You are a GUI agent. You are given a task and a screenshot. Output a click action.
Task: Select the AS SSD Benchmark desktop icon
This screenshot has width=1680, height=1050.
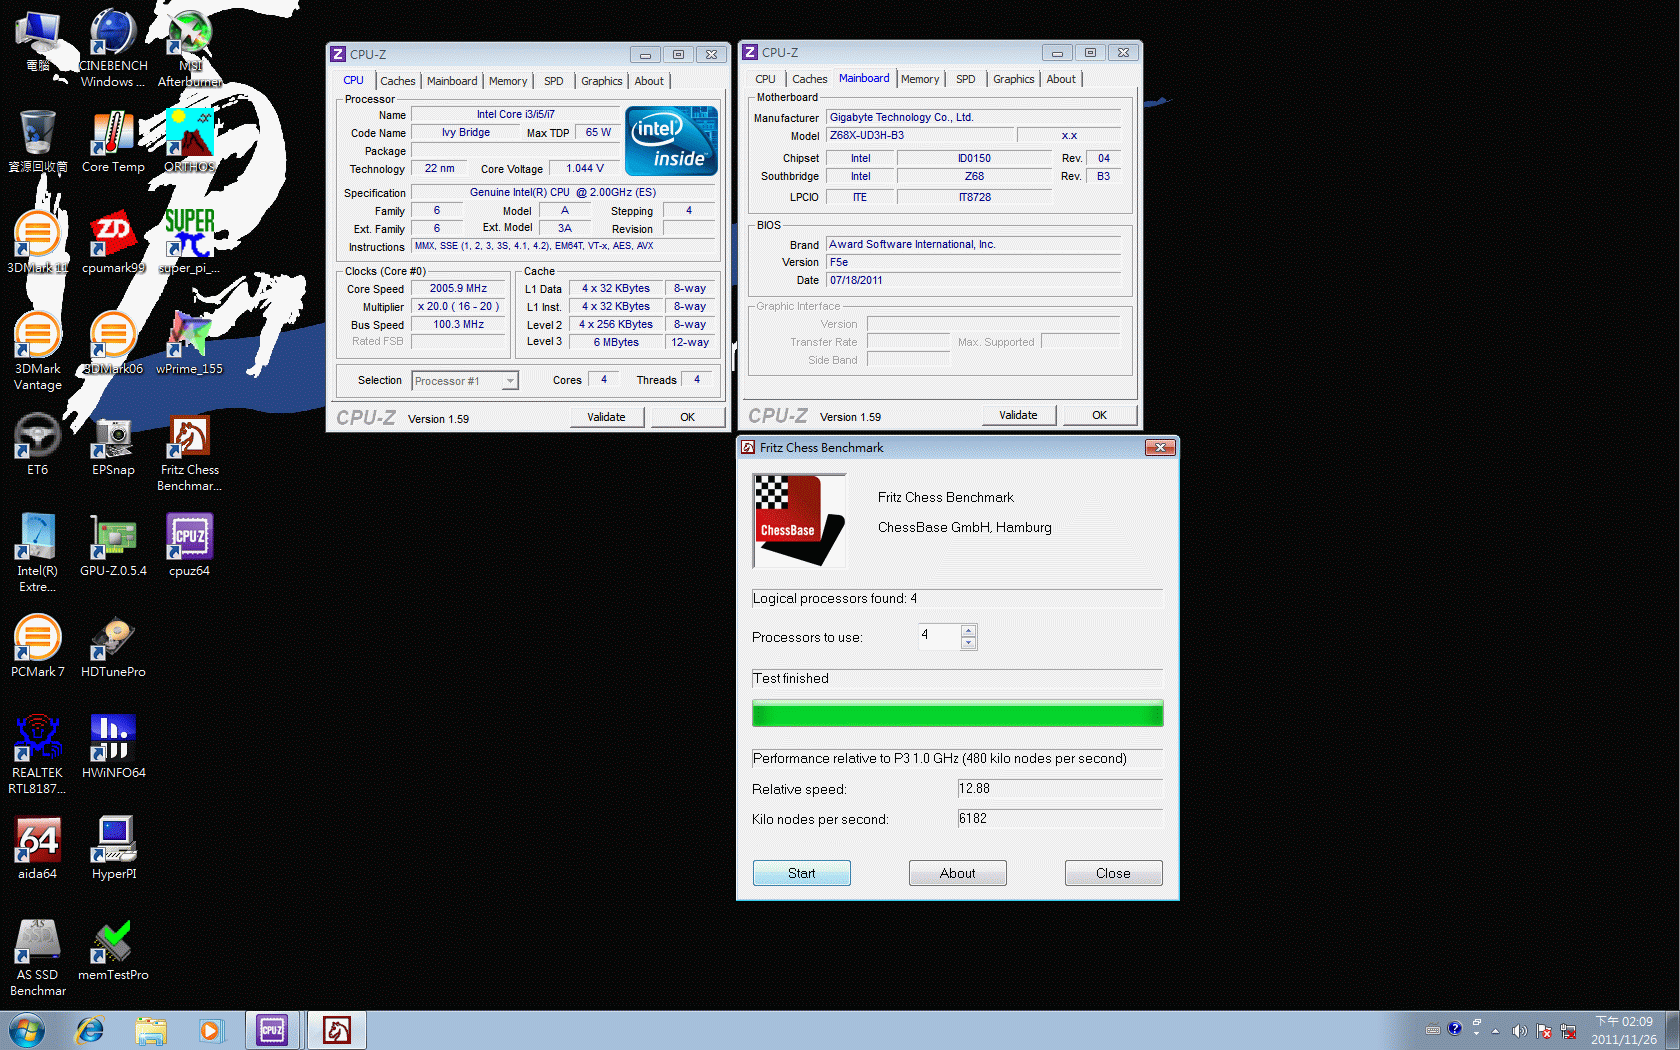click(x=37, y=958)
